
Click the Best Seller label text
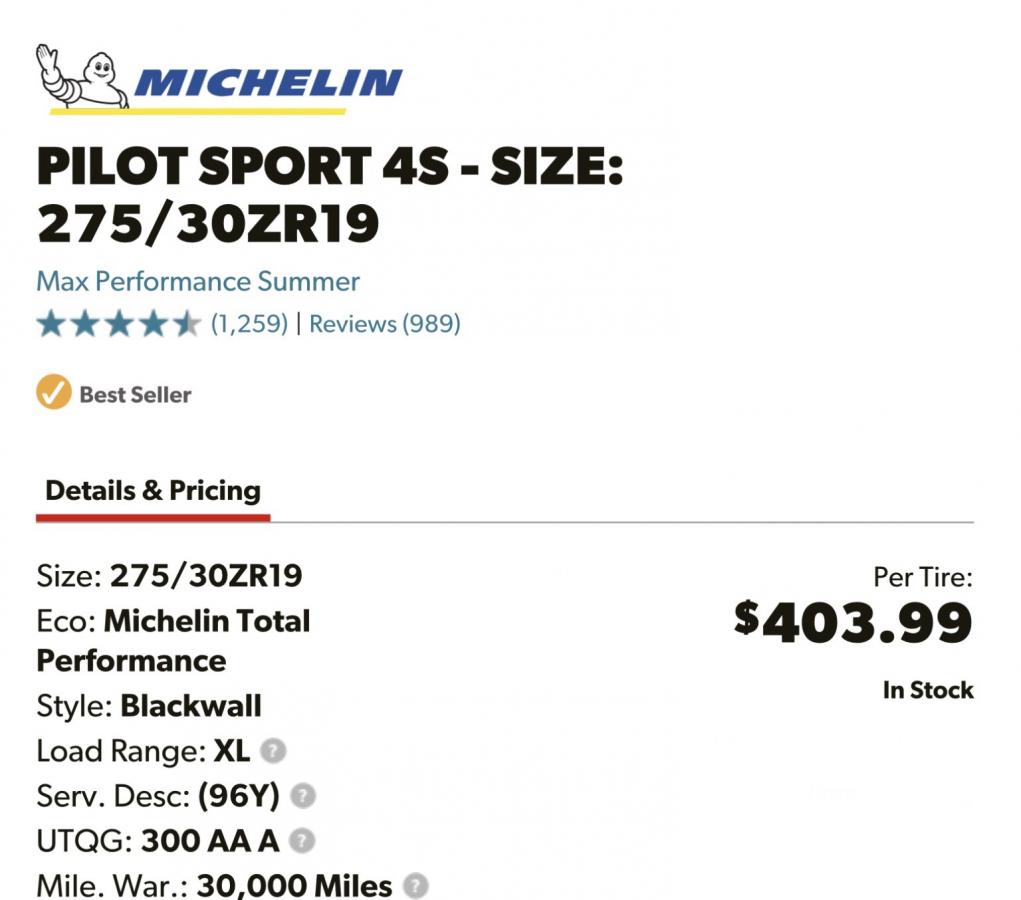pos(135,395)
